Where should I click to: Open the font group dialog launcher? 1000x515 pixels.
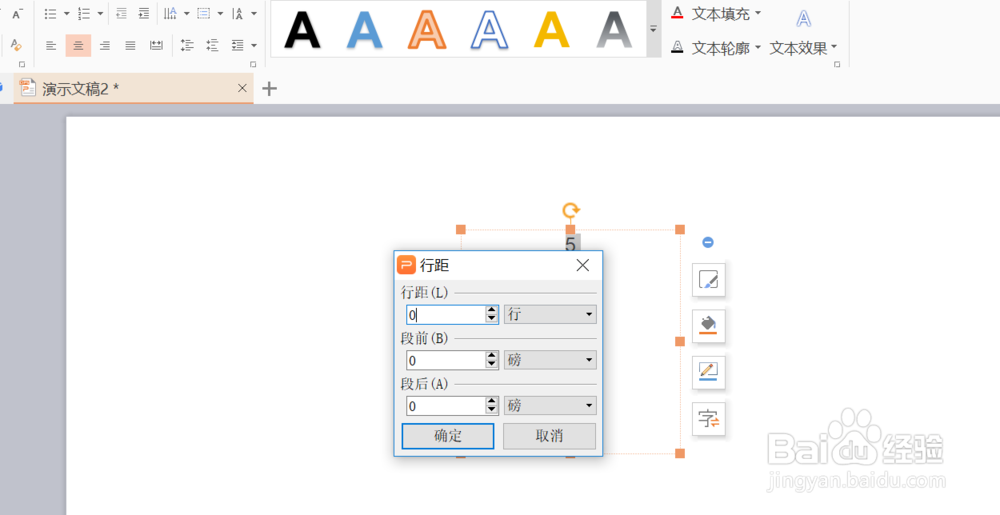tap(22, 64)
